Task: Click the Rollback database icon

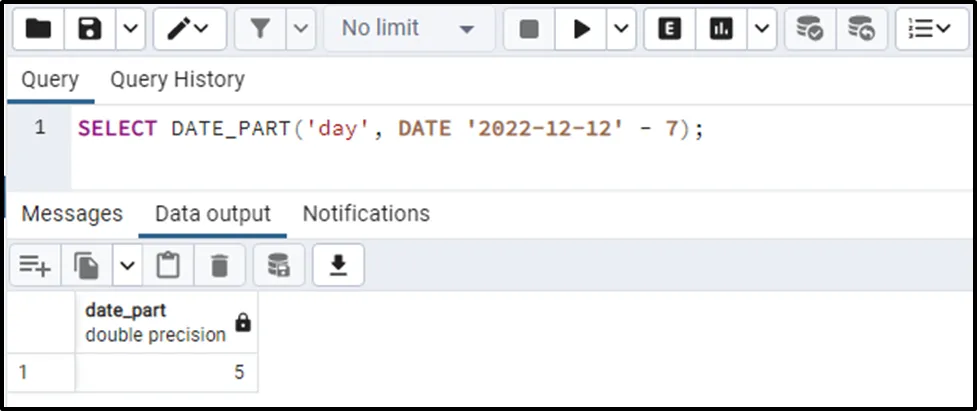Action: [x=861, y=30]
